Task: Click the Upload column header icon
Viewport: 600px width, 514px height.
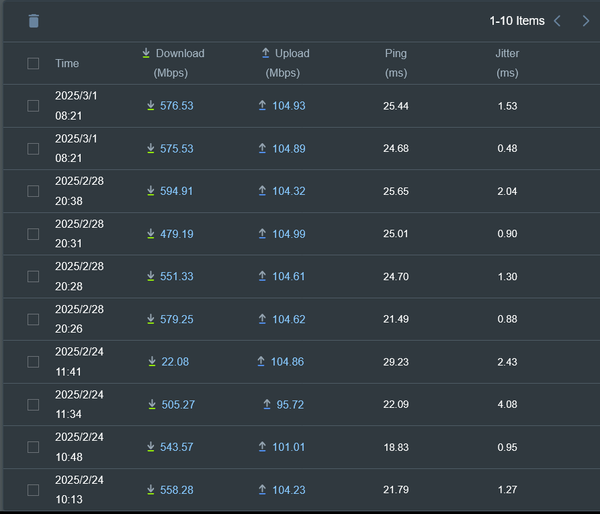Action: tap(266, 53)
